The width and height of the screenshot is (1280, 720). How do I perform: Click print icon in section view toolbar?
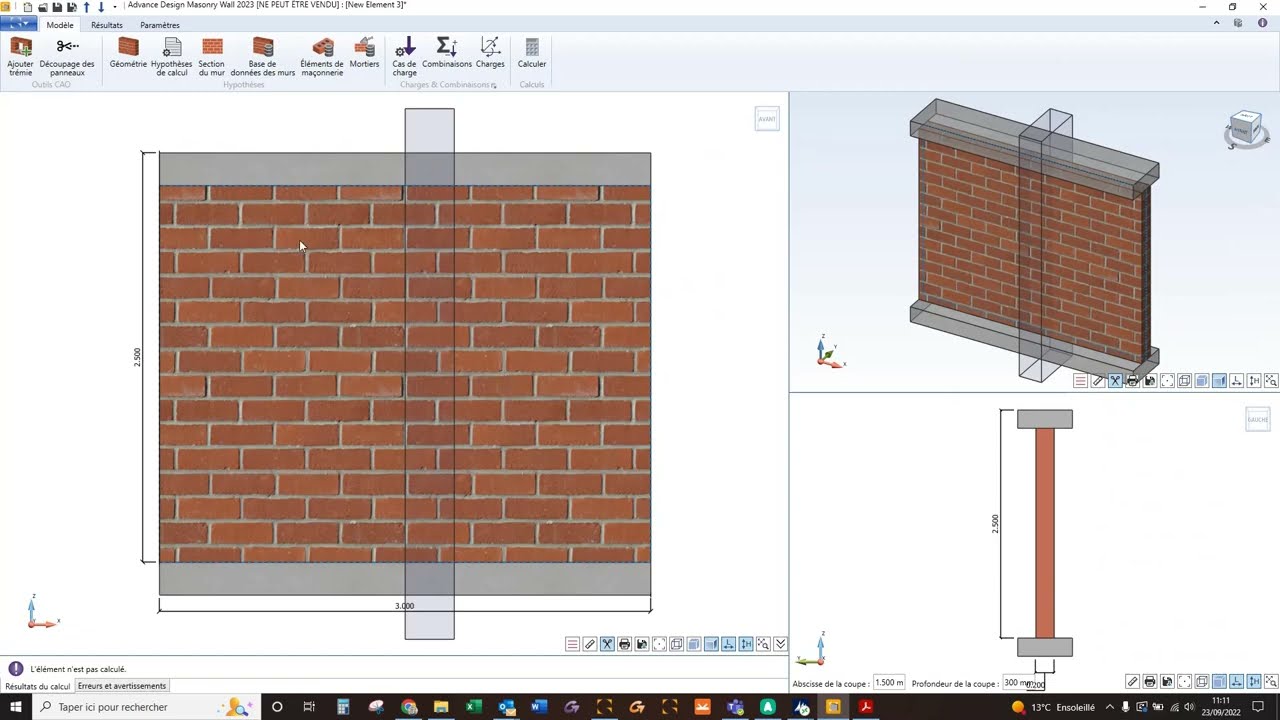coord(1150,682)
